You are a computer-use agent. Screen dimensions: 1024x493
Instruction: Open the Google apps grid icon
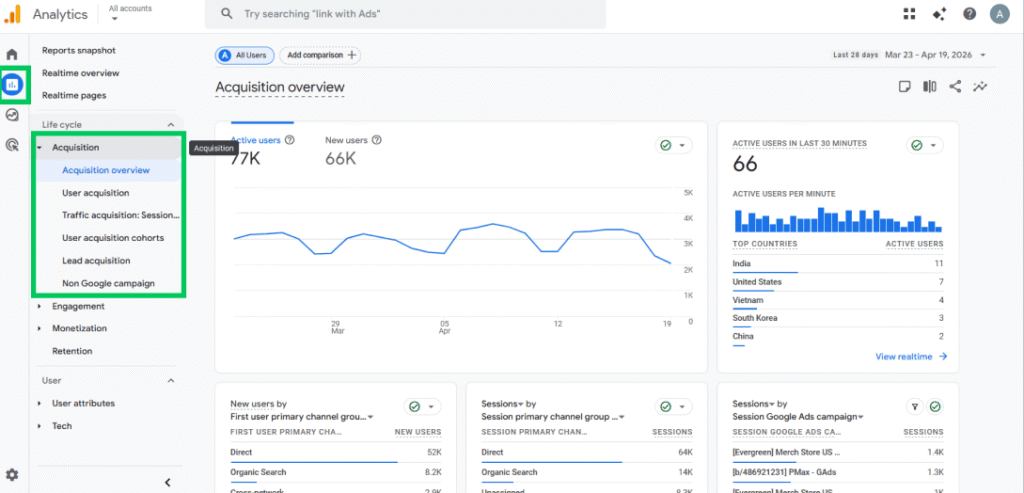[x=909, y=14]
